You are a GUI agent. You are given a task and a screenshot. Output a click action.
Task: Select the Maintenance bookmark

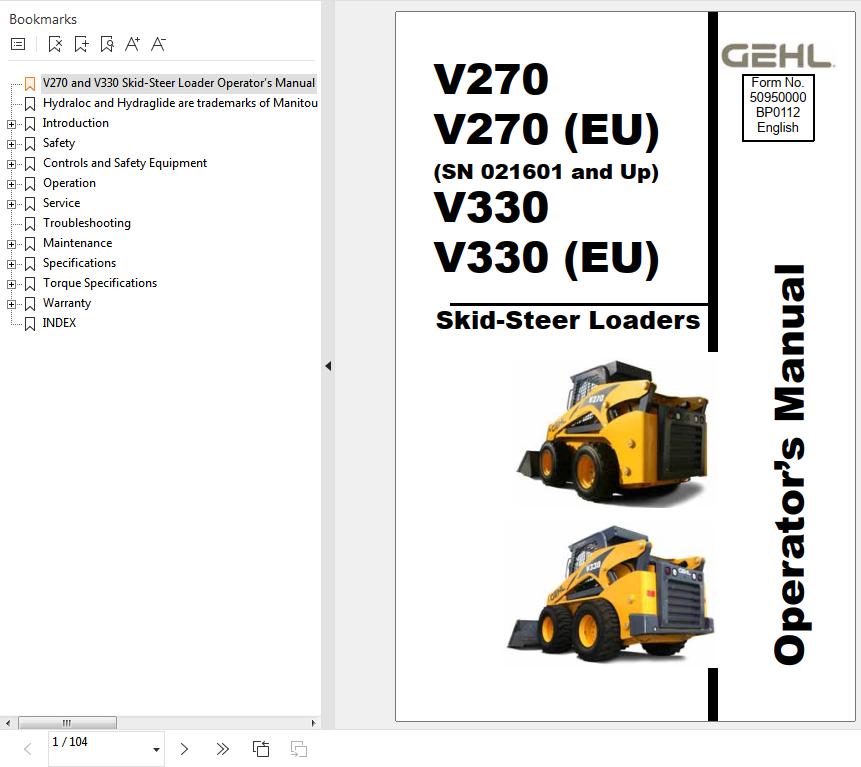tap(77, 243)
